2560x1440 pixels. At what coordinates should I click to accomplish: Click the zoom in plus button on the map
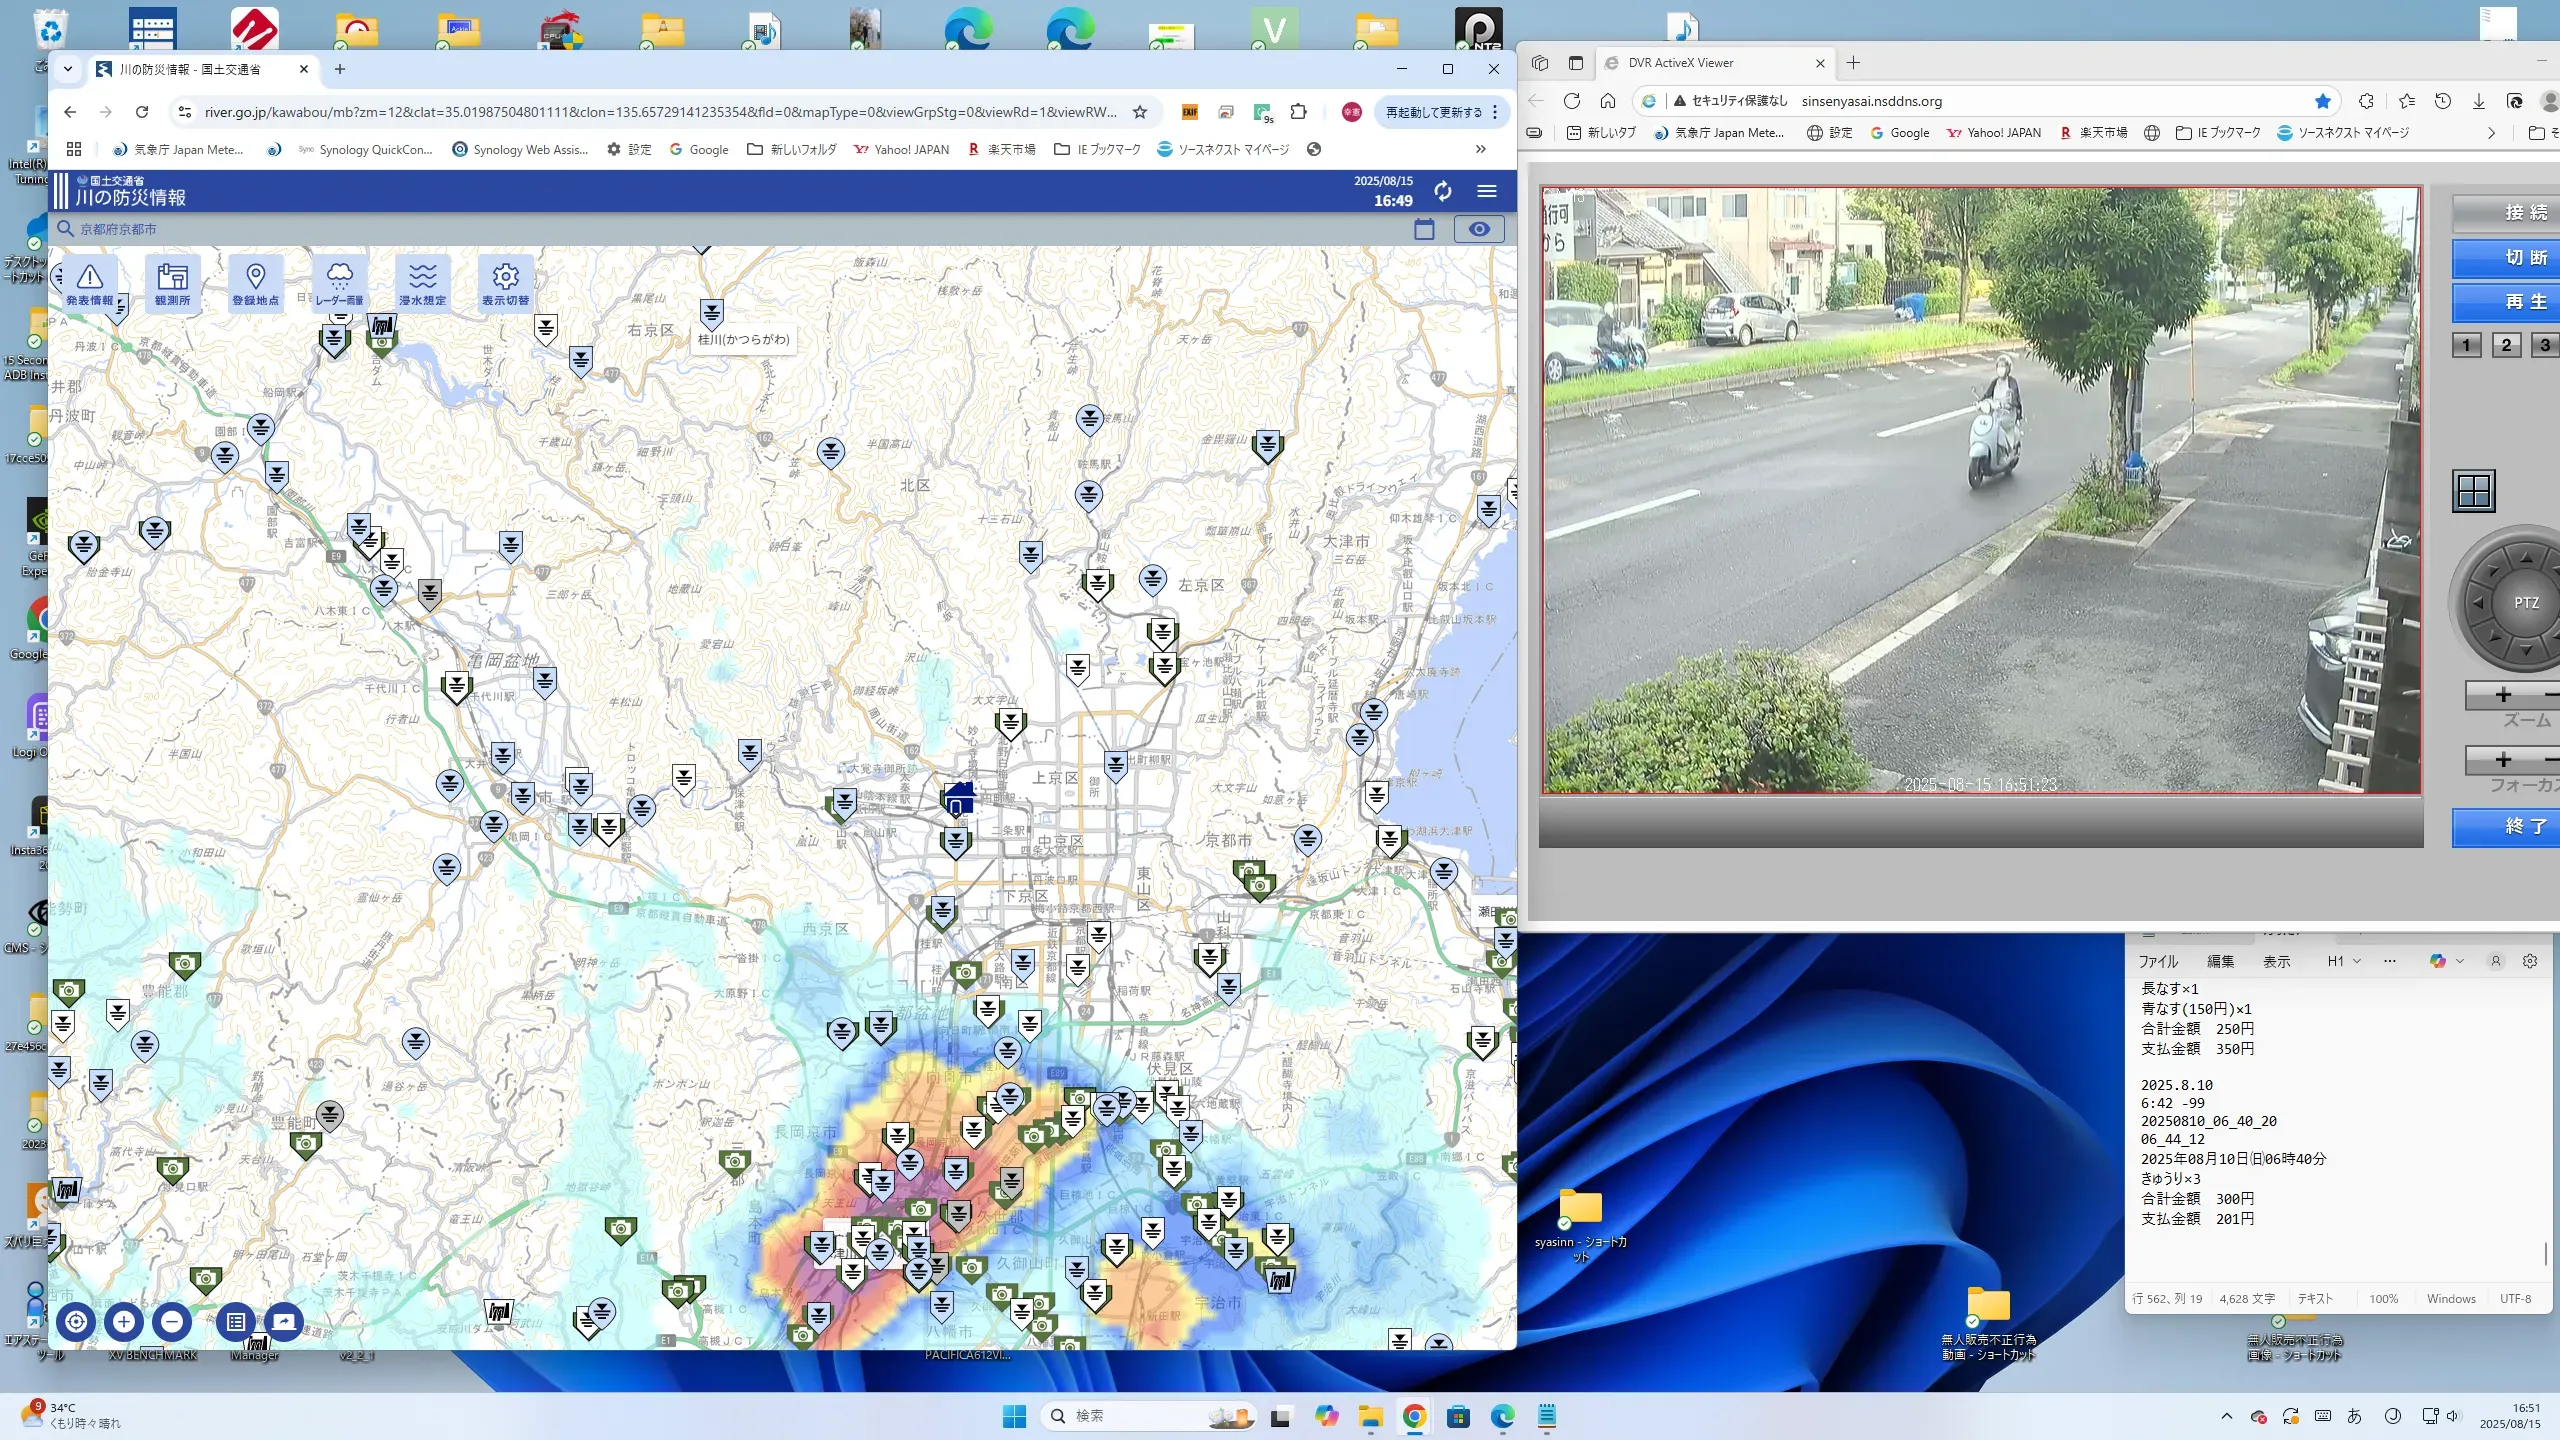pyautogui.click(x=124, y=1321)
